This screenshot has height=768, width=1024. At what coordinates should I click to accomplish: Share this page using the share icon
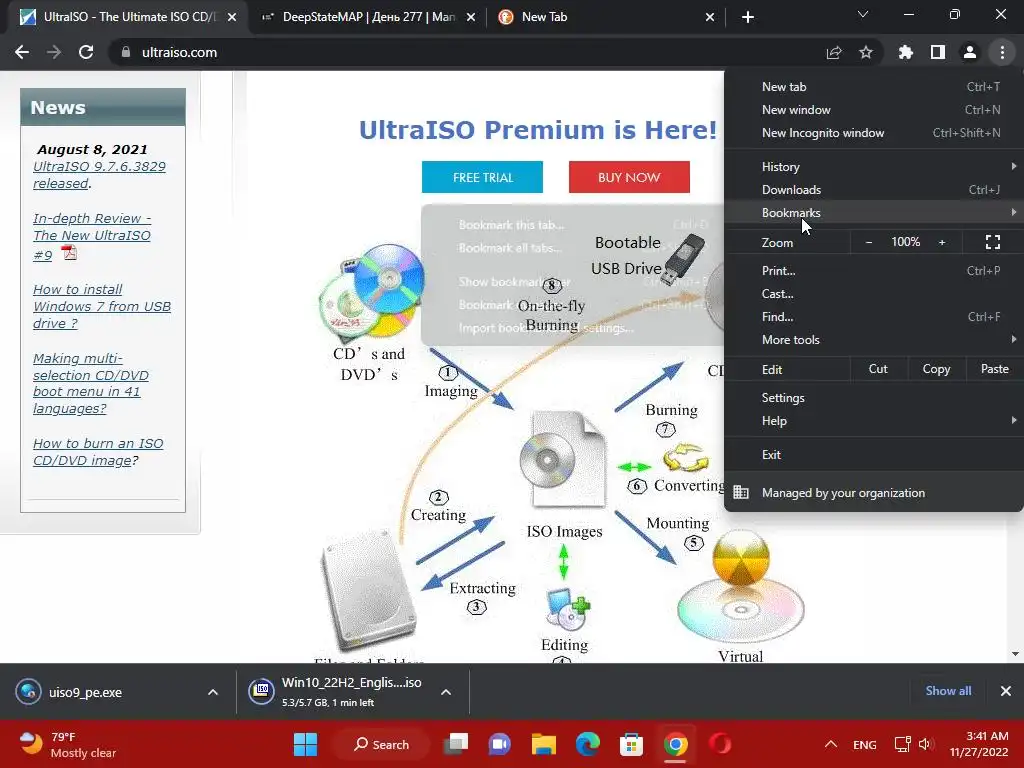(x=834, y=52)
